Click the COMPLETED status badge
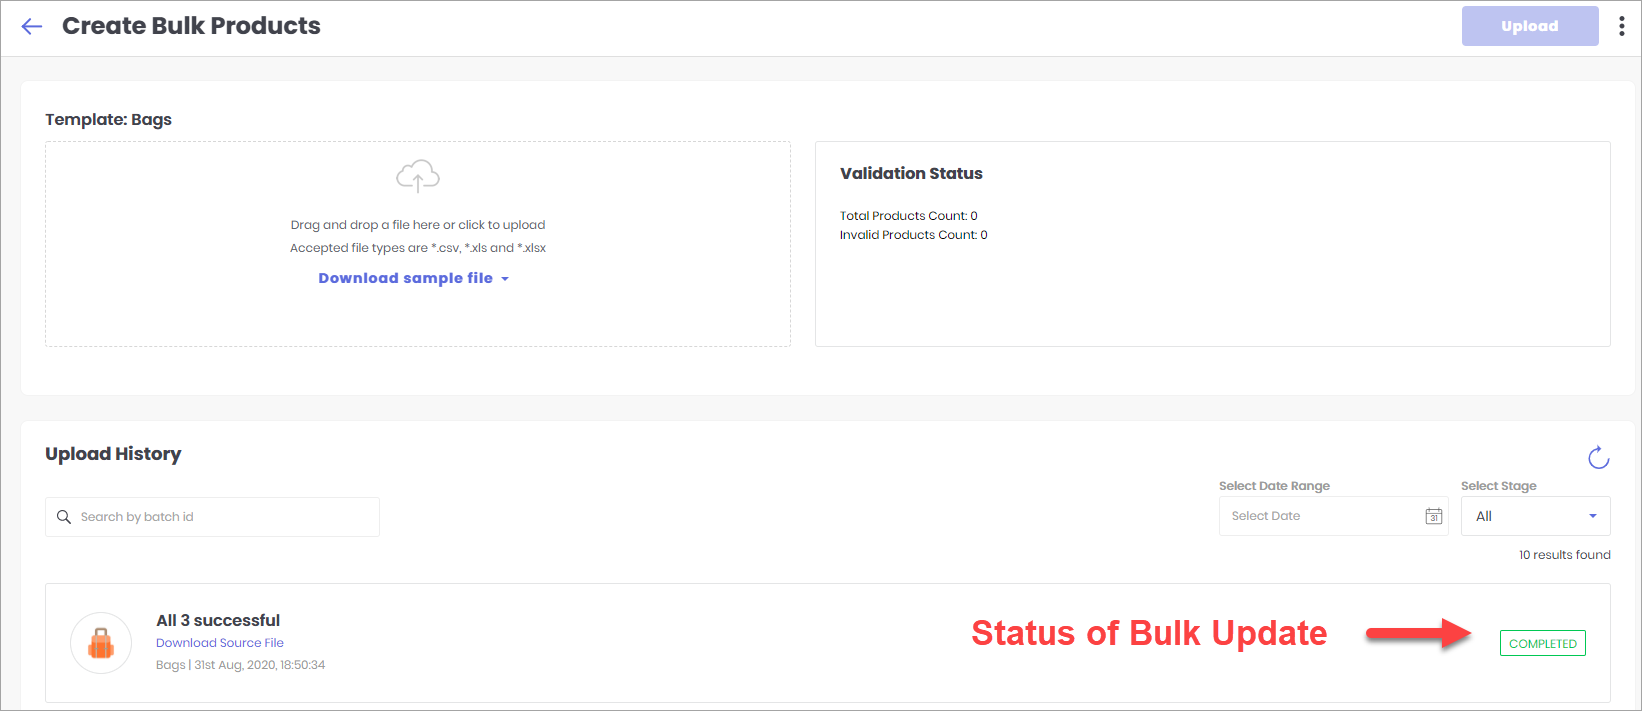 1543,643
